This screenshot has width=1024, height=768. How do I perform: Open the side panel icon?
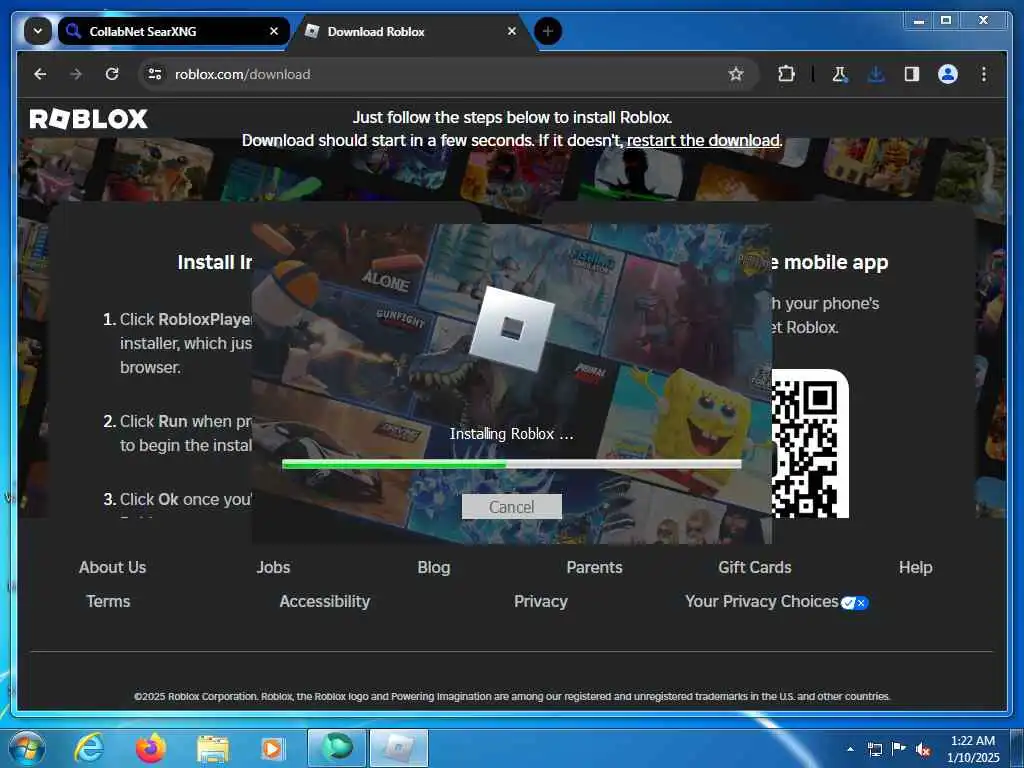[912, 74]
